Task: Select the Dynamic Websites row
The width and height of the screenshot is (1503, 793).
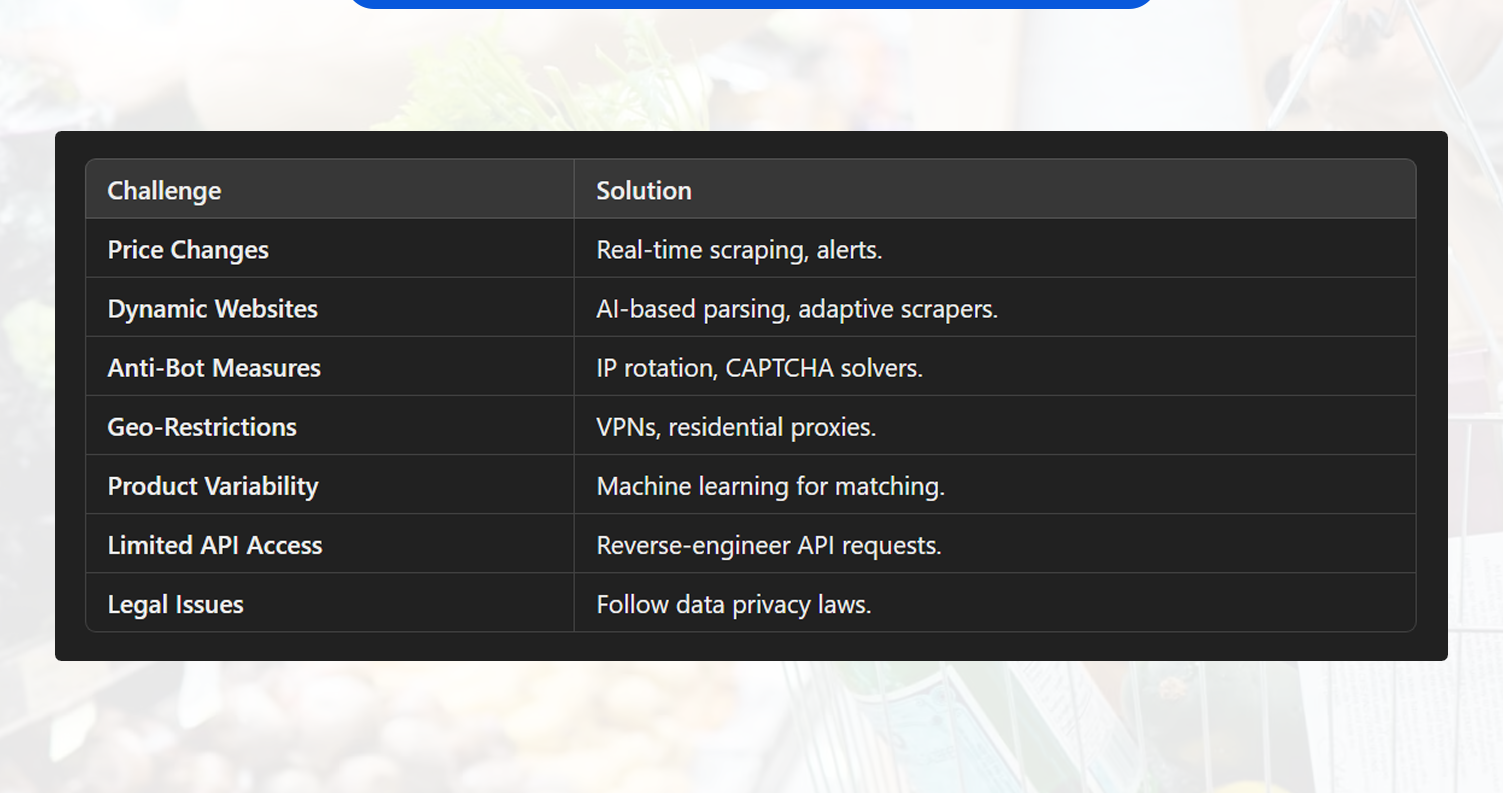Action: pos(212,308)
